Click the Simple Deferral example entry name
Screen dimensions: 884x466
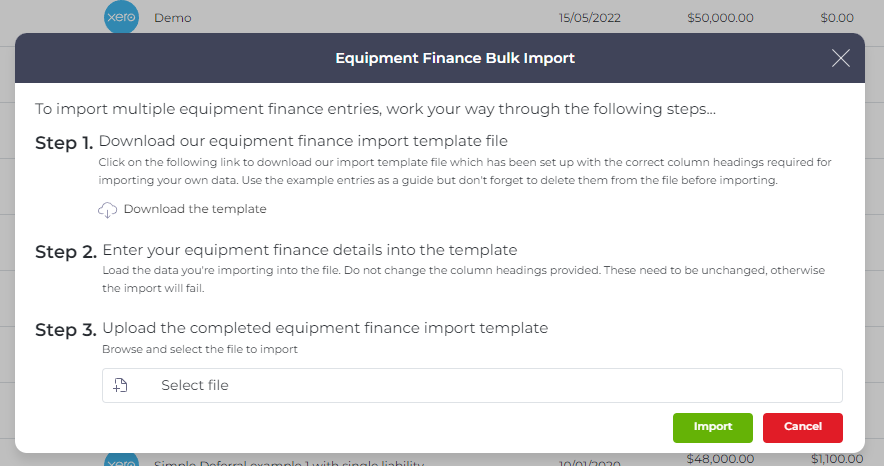point(289,462)
